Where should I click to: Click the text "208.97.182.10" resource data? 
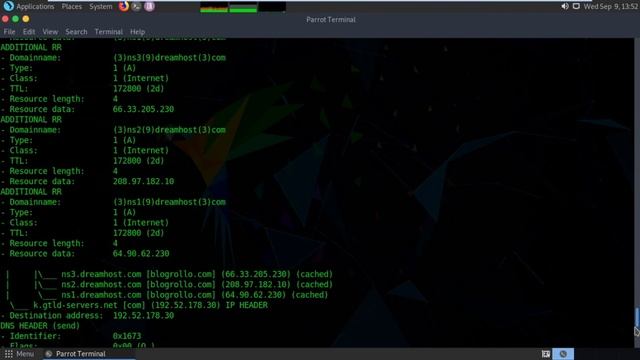143,181
